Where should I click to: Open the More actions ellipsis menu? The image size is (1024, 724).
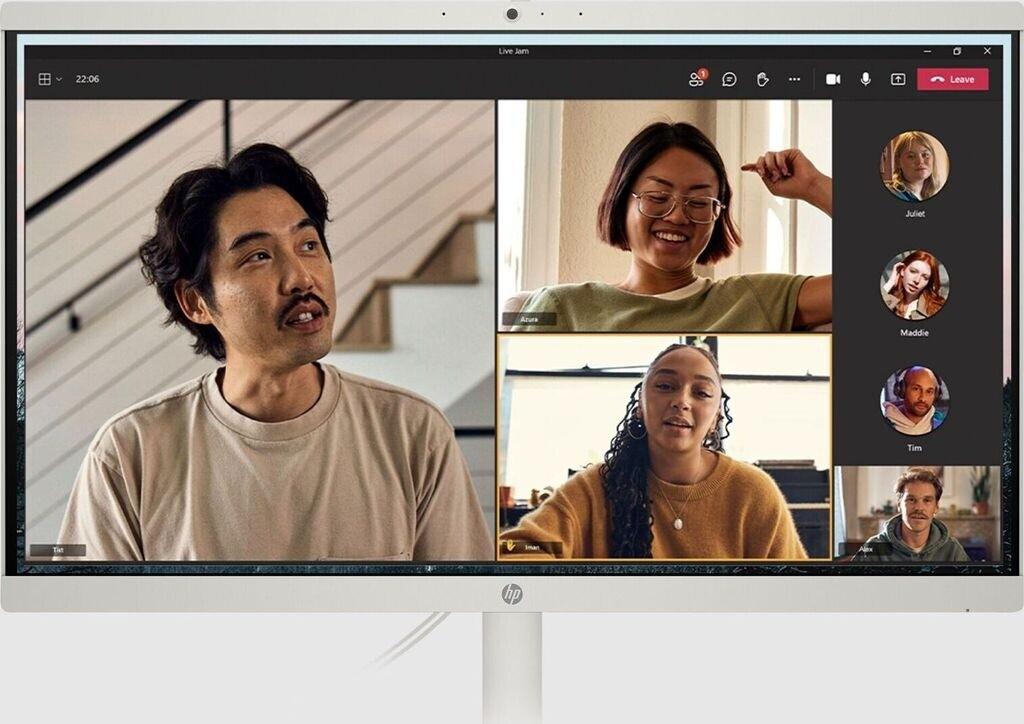coord(794,79)
